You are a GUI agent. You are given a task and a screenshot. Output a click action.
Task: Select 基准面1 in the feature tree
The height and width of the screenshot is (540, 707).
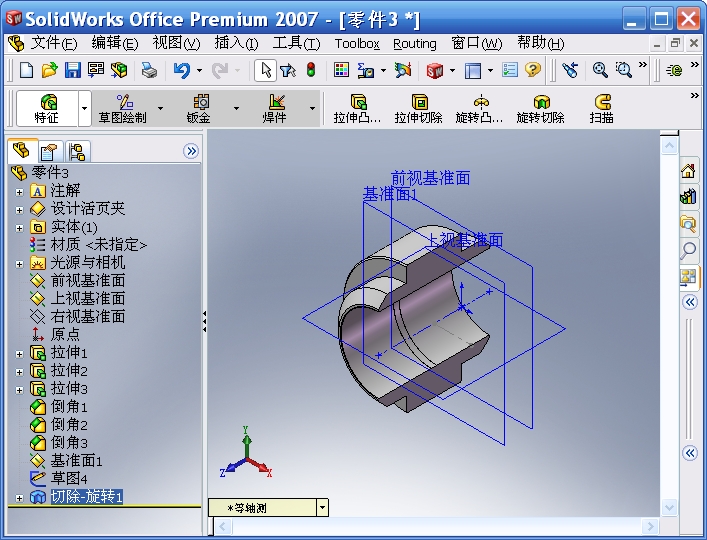tap(76, 461)
